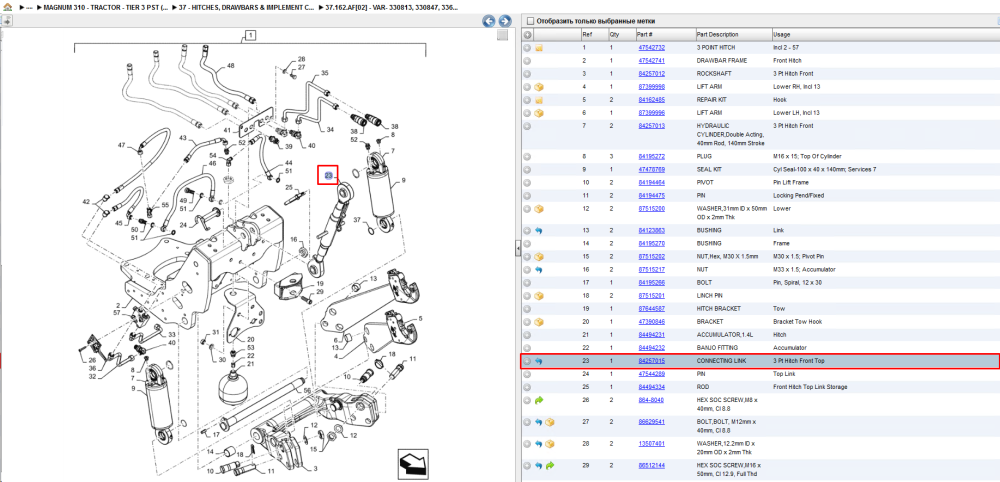The height and width of the screenshot is (482, 1000).
Task: Click the folder icon on 3 POINT HITCH row
Action: (x=539, y=48)
